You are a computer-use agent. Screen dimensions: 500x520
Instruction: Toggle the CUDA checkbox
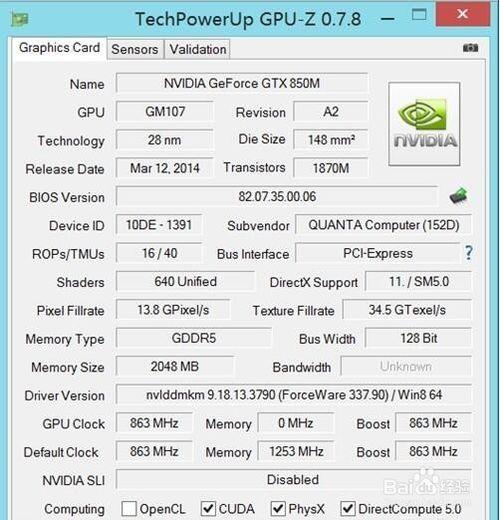pos(208,509)
